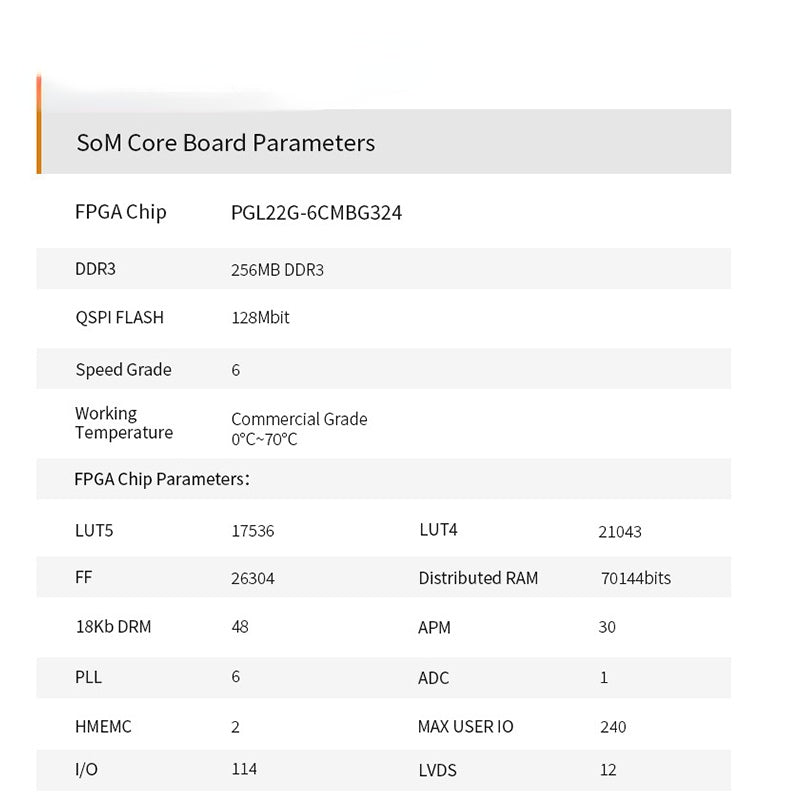Select the Commercial Grade temperature text
The height and width of the screenshot is (800, 800).
pyautogui.click(x=299, y=420)
